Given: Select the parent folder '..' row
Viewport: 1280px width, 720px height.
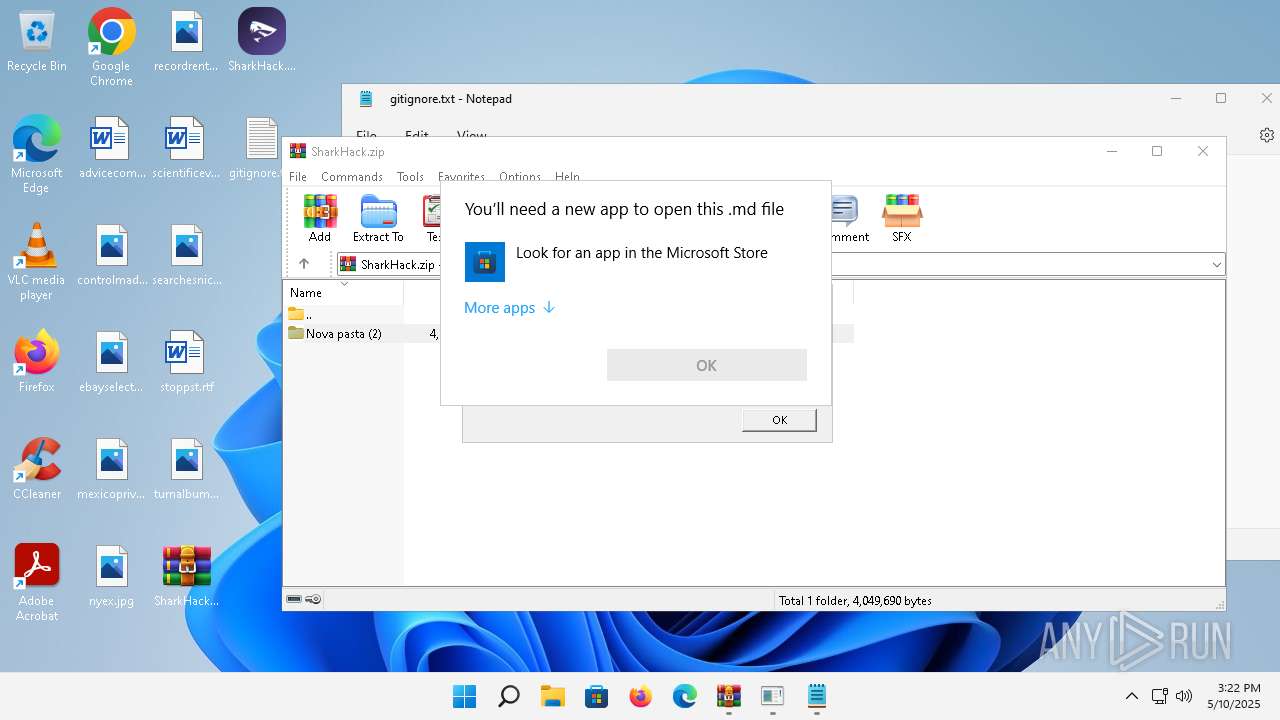Looking at the screenshot, I should pos(345,314).
